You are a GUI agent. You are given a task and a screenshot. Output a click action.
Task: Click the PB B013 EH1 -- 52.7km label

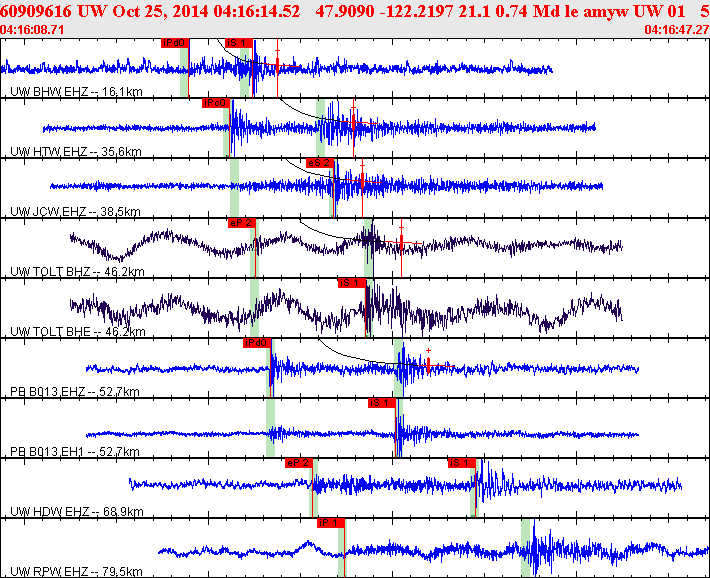(75, 452)
